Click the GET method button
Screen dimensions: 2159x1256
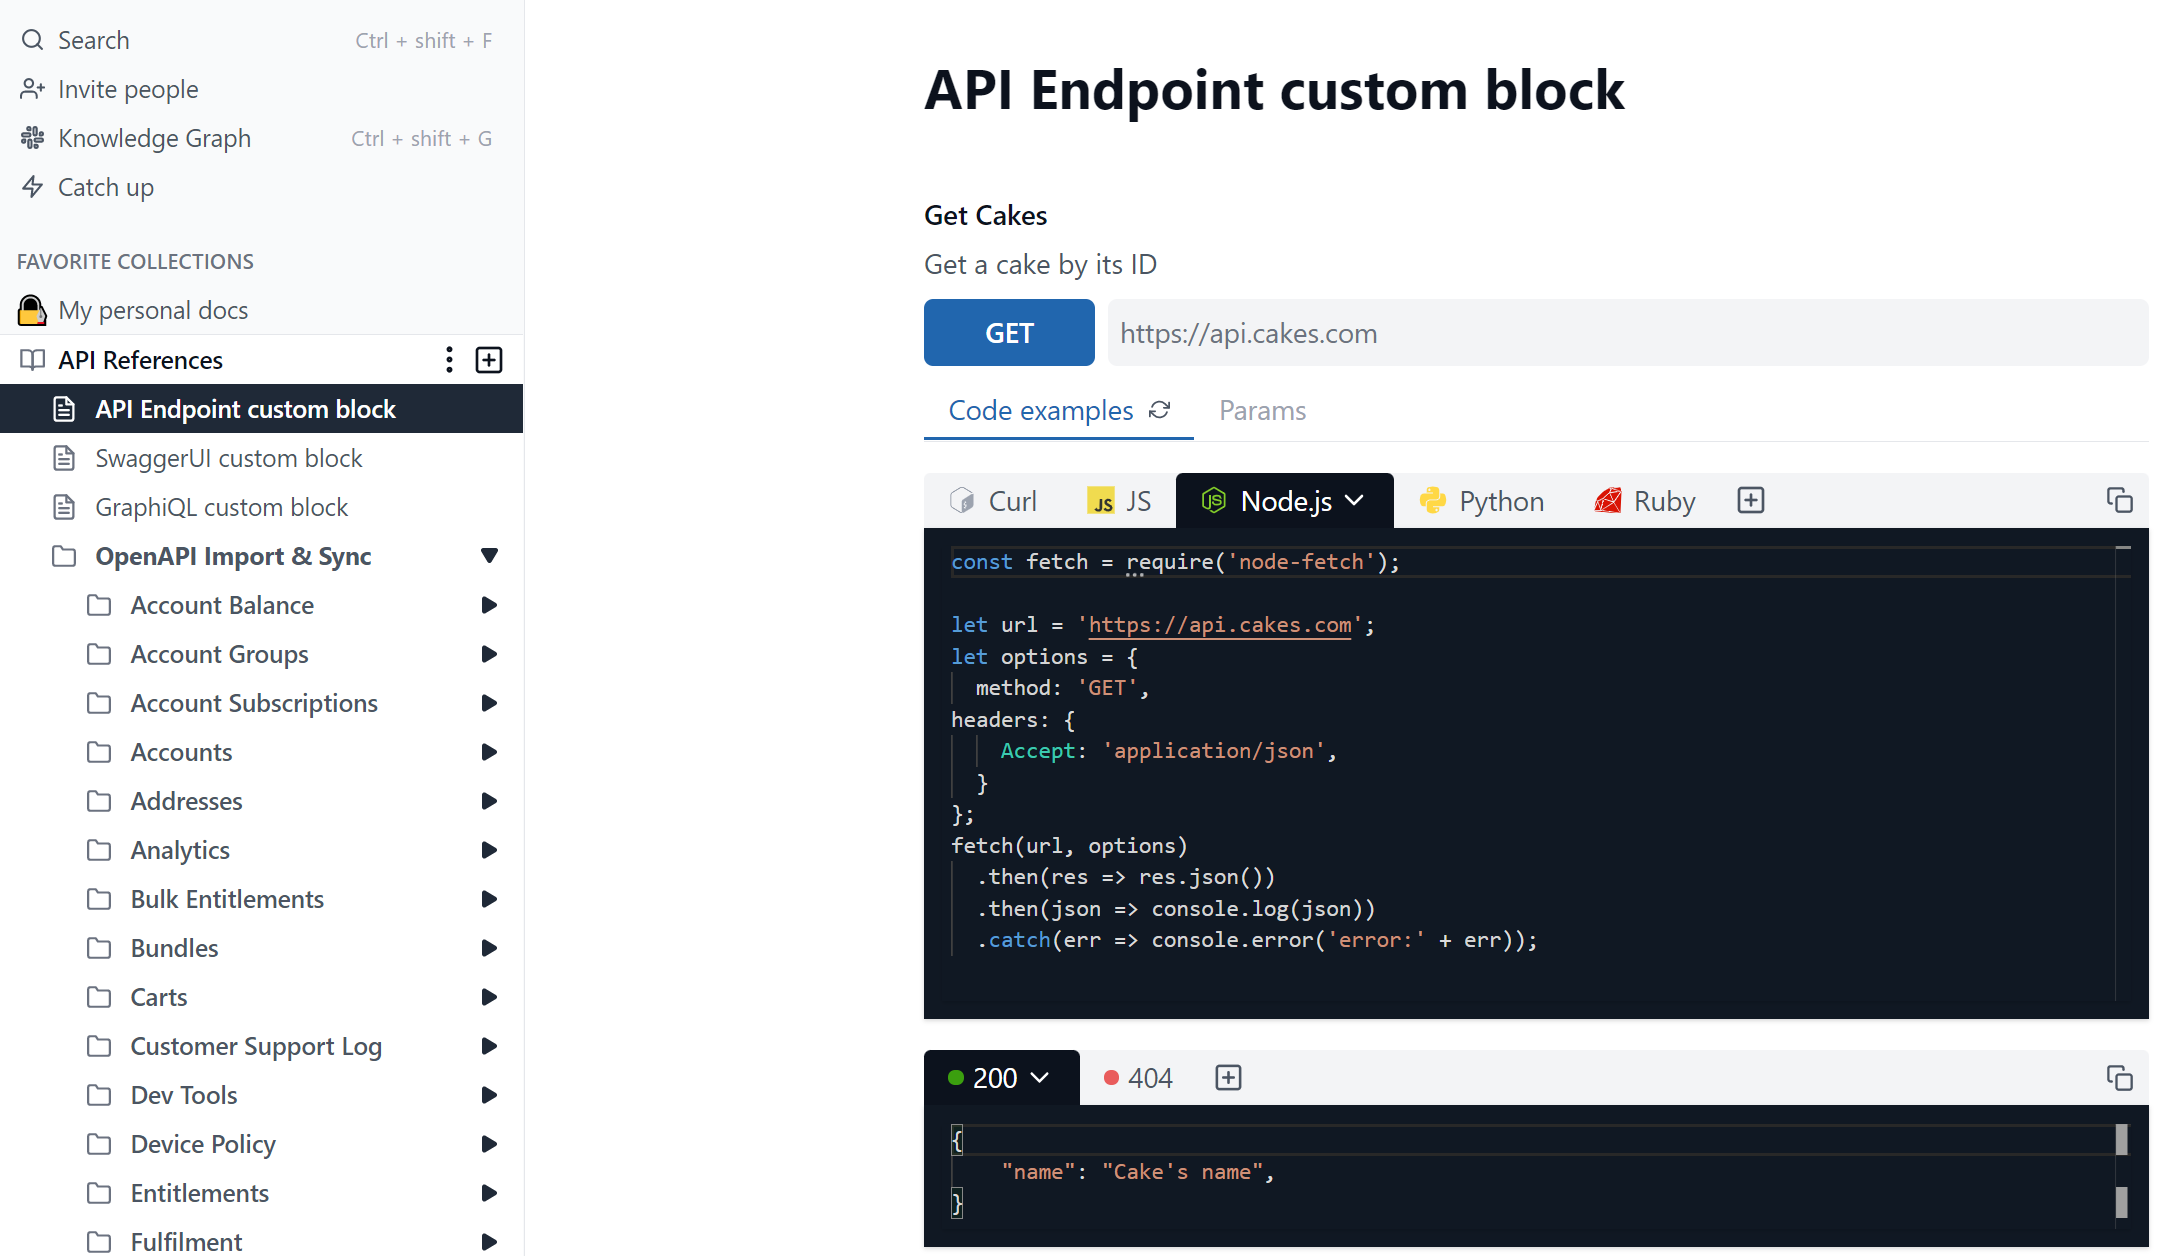click(1009, 333)
